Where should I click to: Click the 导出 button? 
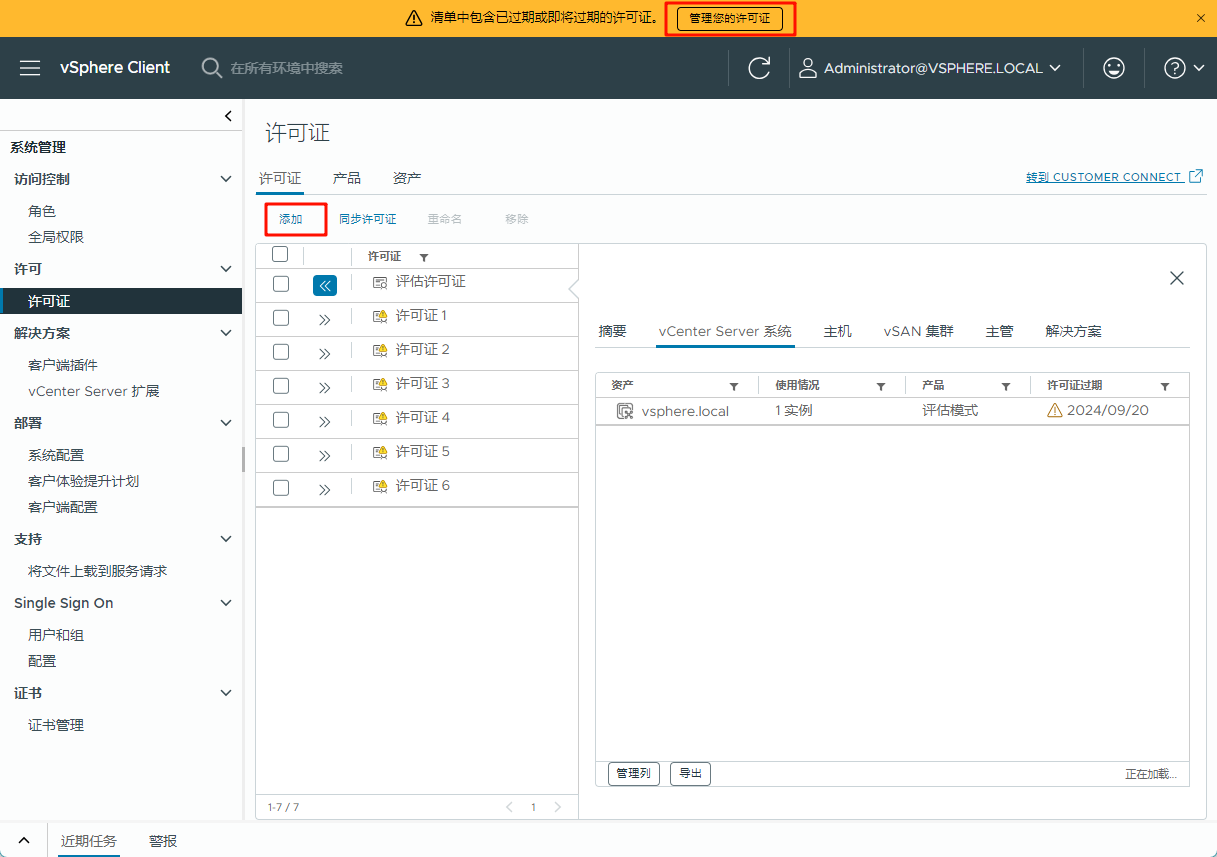[690, 773]
